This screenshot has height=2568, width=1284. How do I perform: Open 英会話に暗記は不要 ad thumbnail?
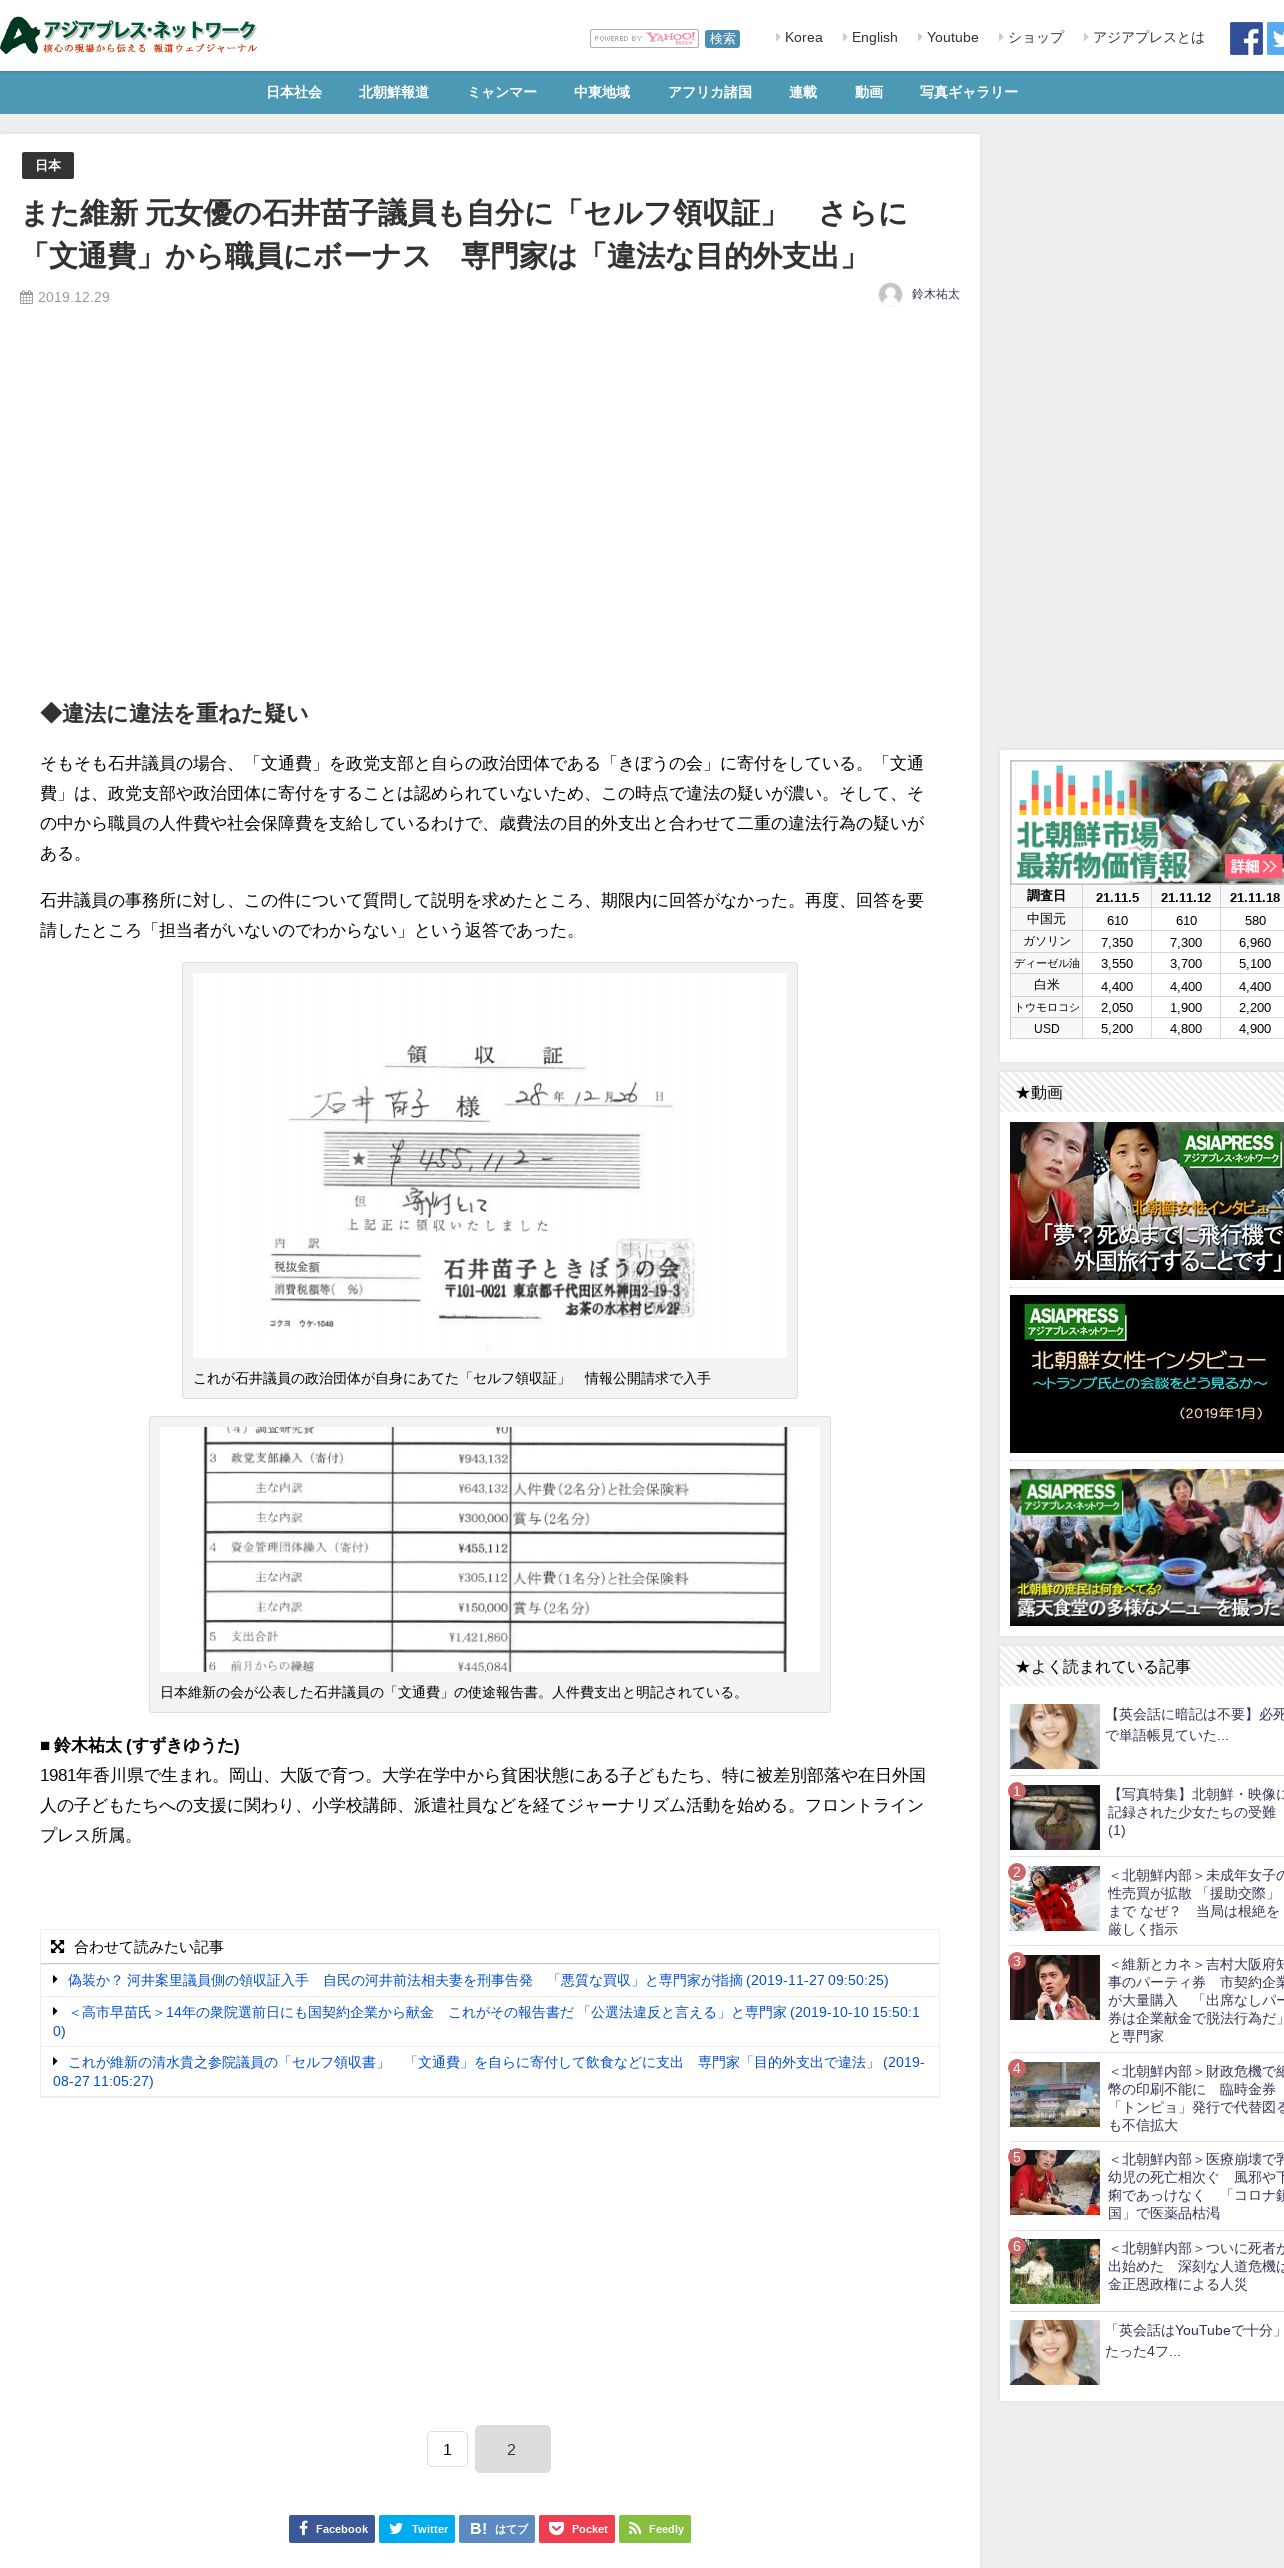pos(1054,1737)
